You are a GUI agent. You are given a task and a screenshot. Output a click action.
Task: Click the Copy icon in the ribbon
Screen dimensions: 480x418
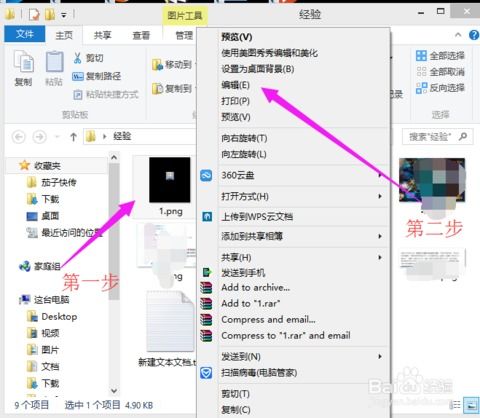(24, 62)
